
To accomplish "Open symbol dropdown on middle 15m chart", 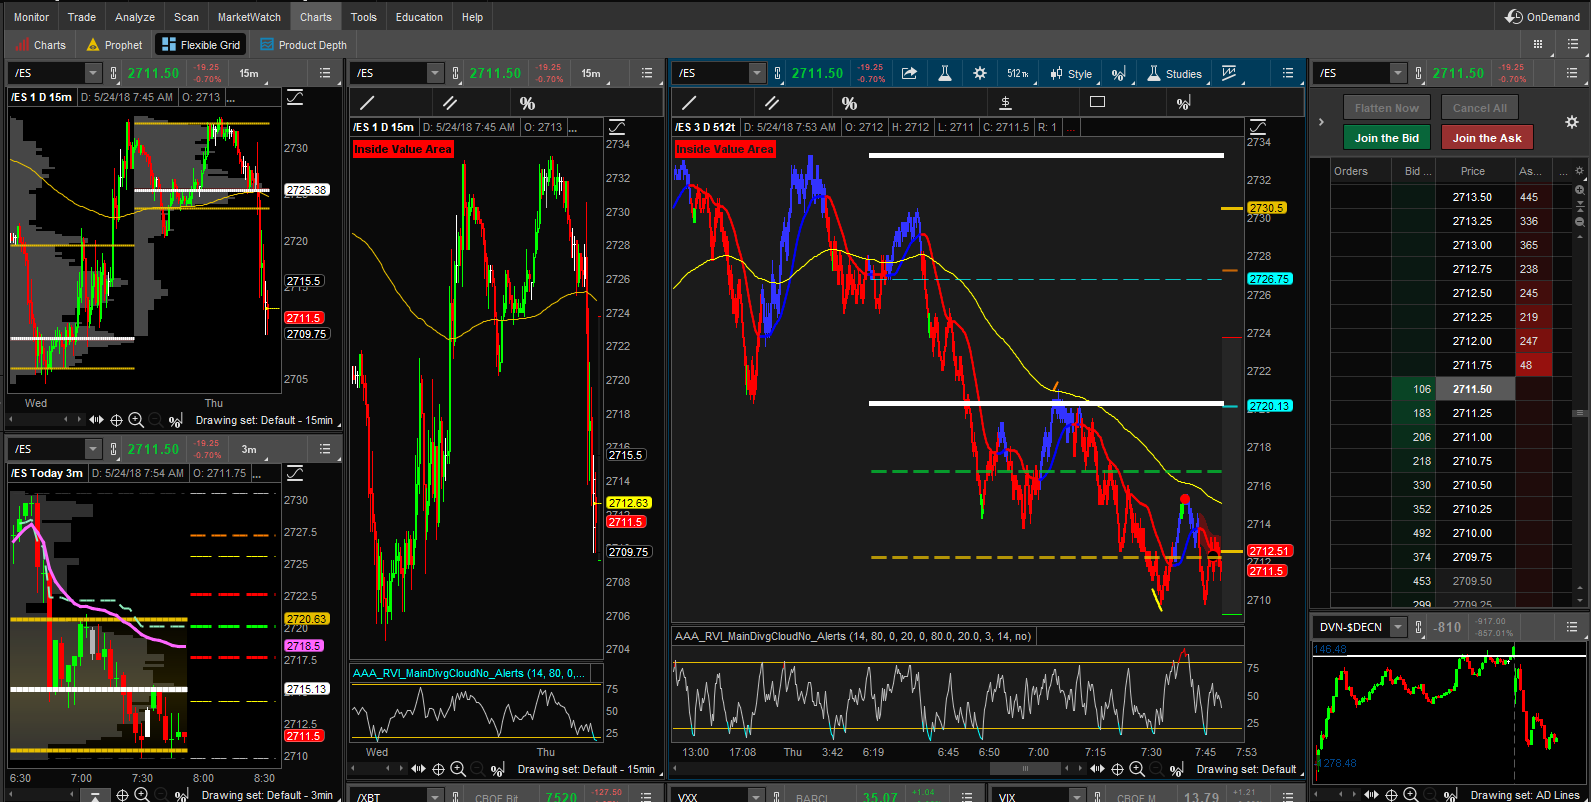I will tap(435, 73).
